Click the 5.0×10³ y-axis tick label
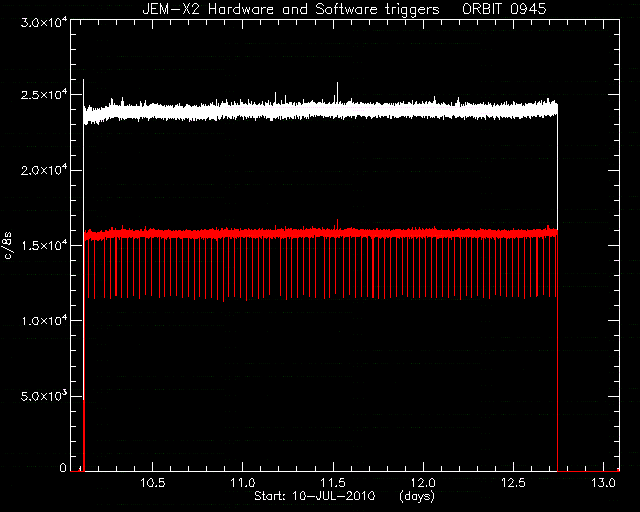 [x=44, y=396]
